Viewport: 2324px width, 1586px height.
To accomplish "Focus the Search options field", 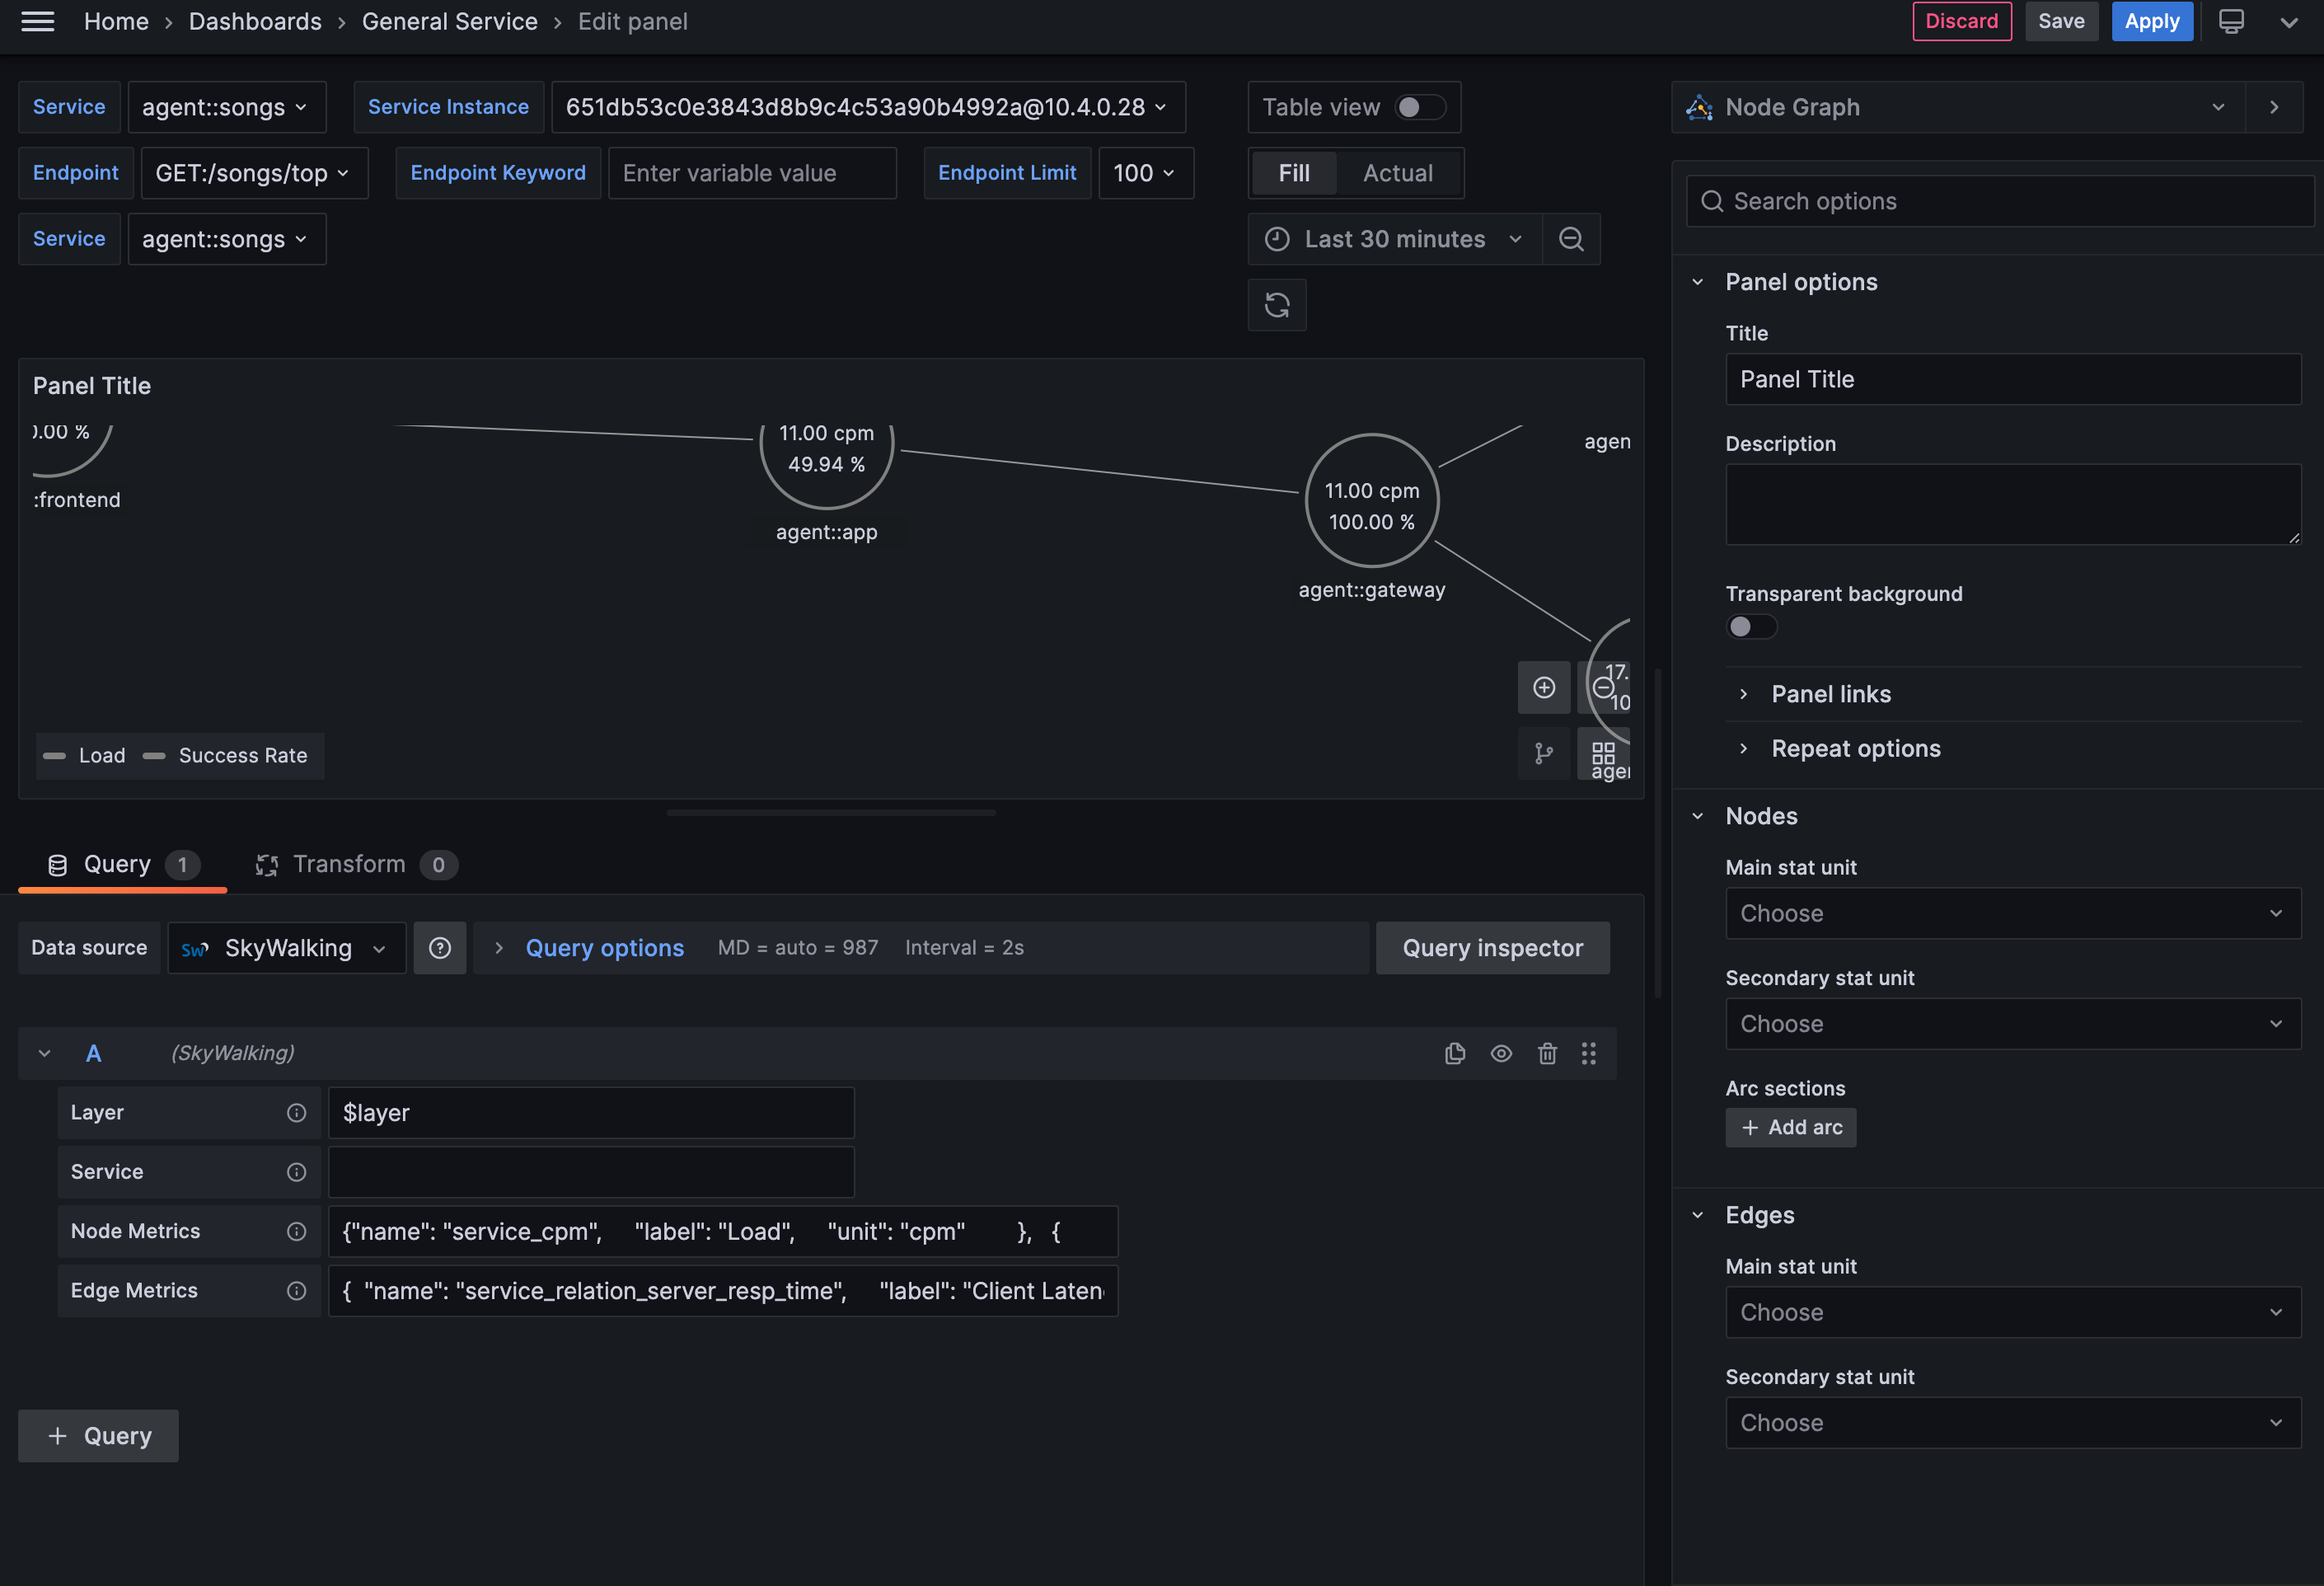I will [x=2000, y=201].
